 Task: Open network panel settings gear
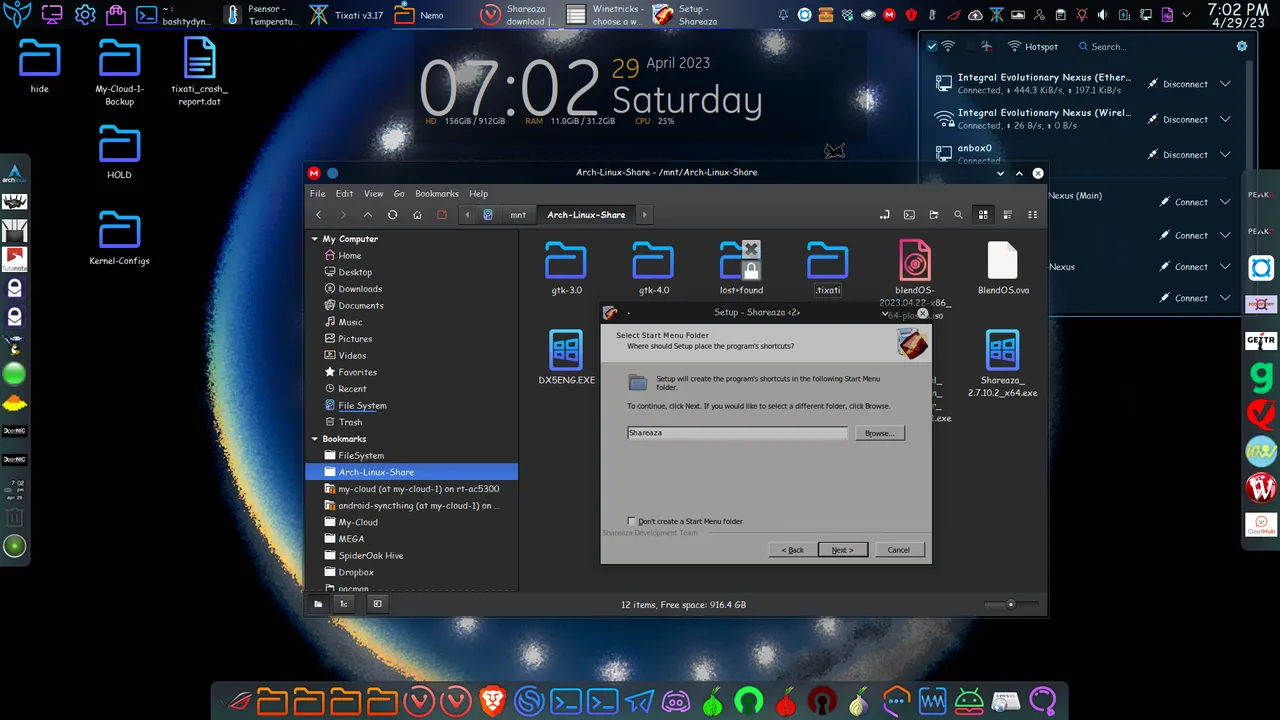[x=1242, y=47]
